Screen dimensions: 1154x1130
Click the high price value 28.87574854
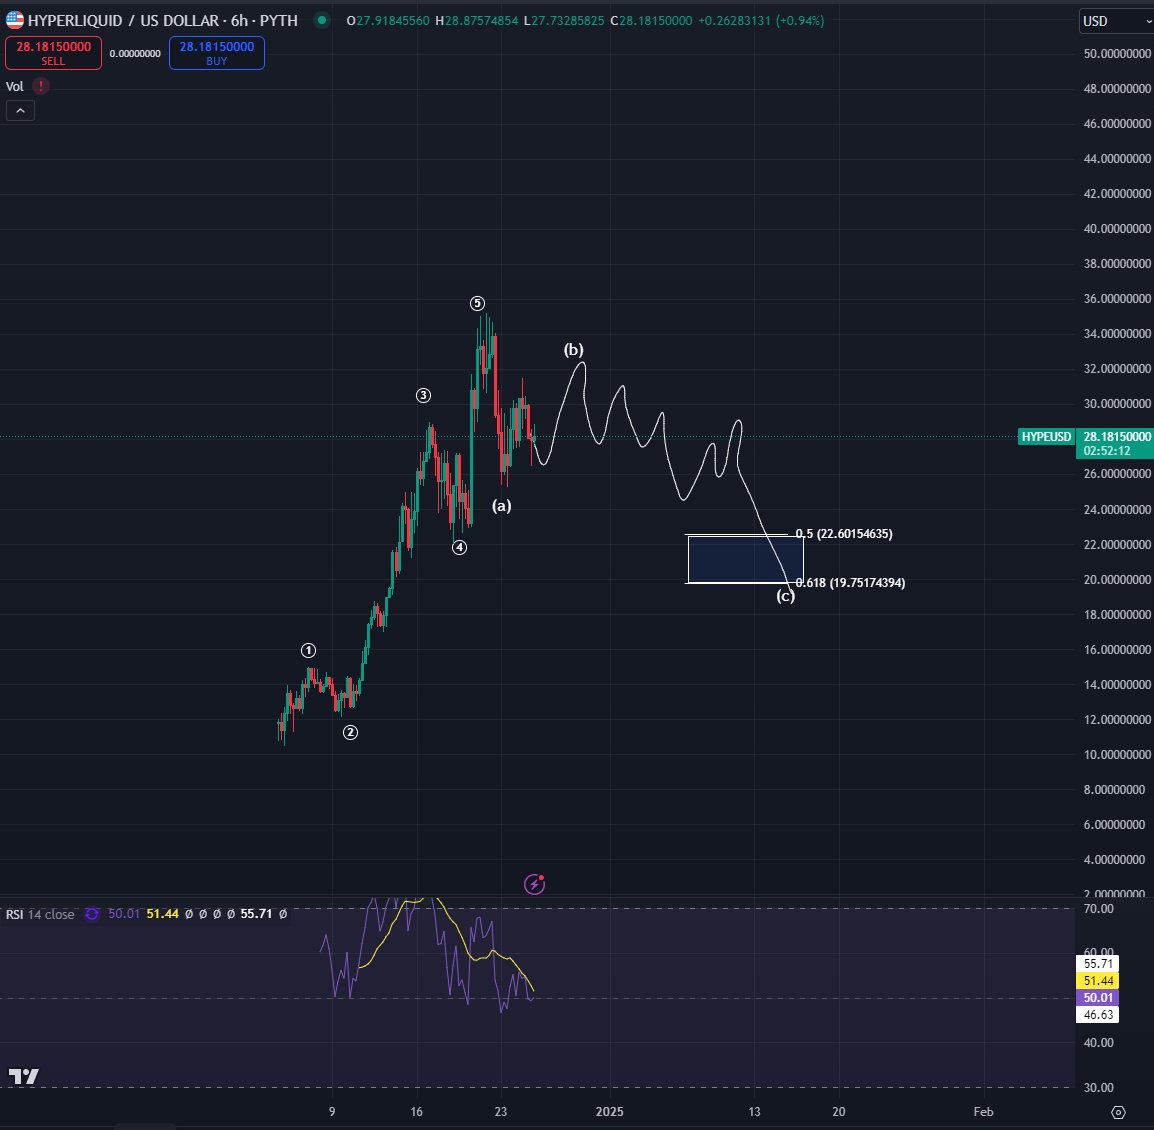pyautogui.click(x=481, y=21)
